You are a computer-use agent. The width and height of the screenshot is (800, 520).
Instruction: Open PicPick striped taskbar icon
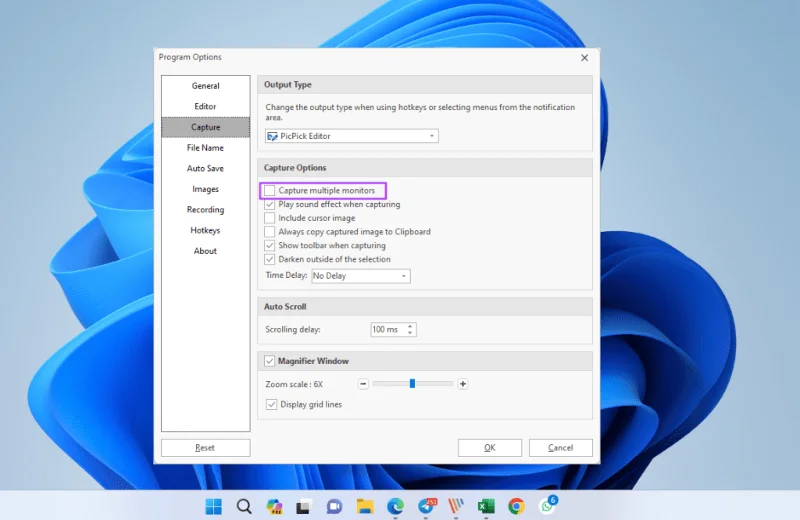pos(456,506)
